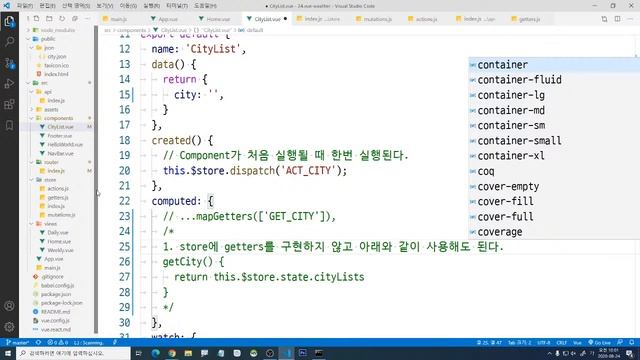Viewport: 640px width, 360px height.
Task: Click the master git branch indicator
Action: 17,342
